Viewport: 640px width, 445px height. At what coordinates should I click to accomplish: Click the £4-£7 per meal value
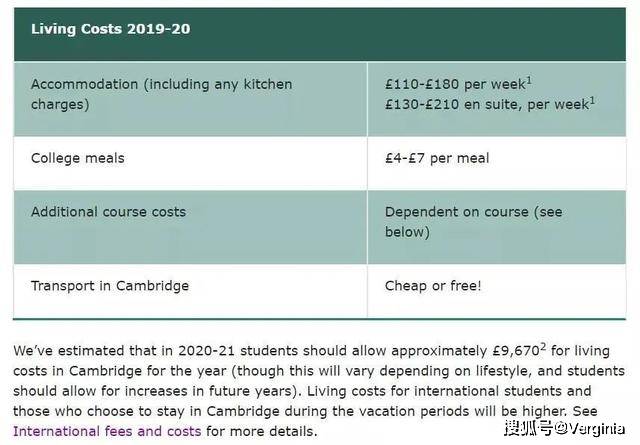click(x=437, y=158)
